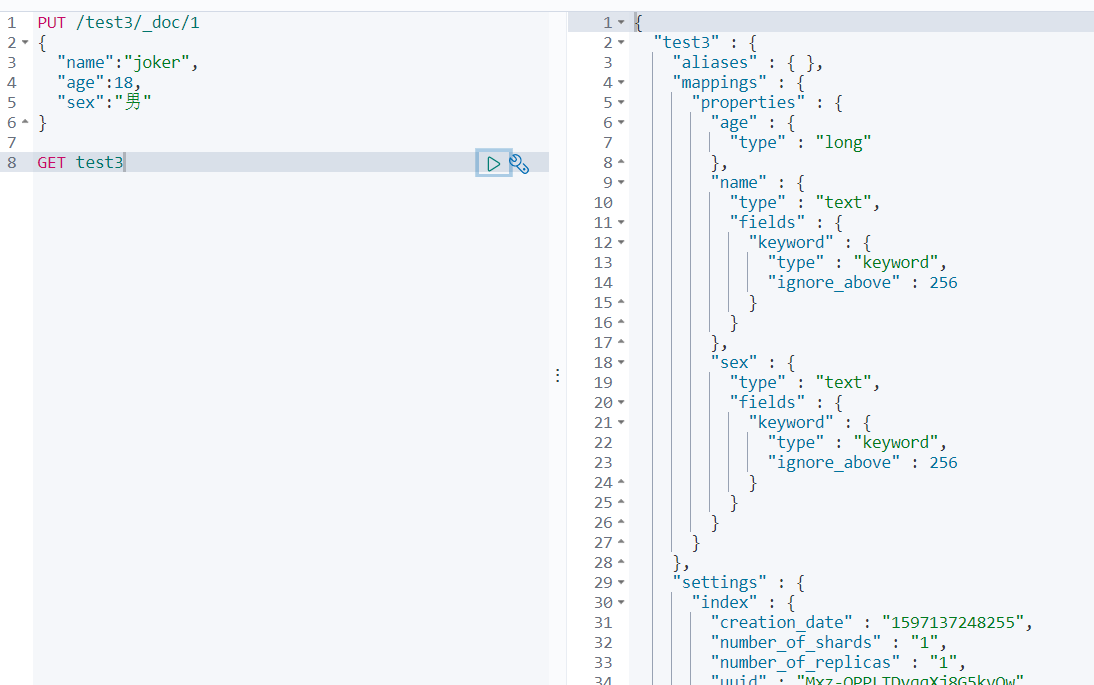
Task: Collapse the "mappings" block fold arrow
Action: coord(621,82)
